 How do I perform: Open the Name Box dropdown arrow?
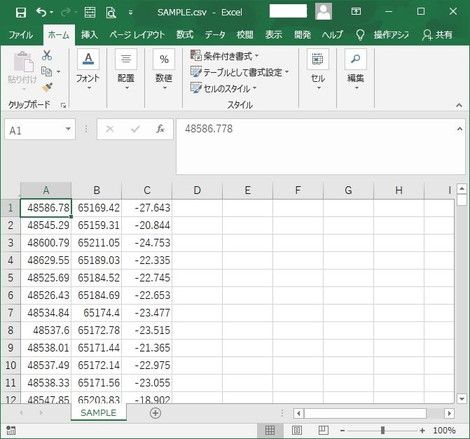coord(68,129)
